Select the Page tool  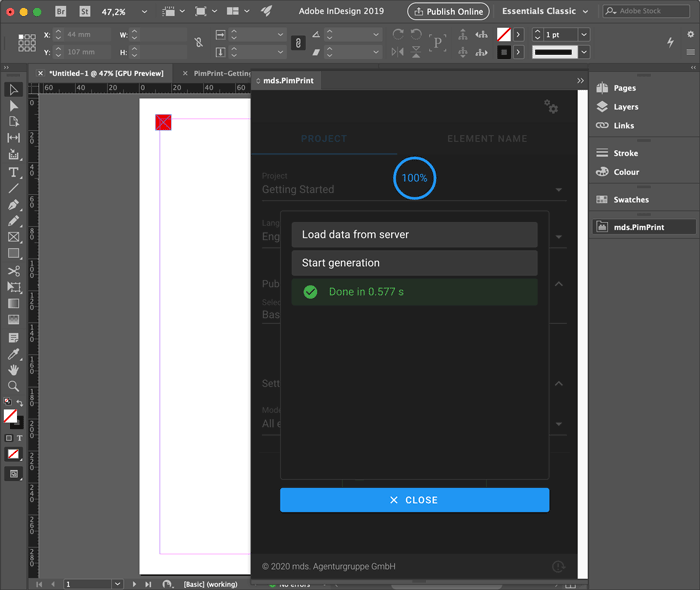pos(13,121)
